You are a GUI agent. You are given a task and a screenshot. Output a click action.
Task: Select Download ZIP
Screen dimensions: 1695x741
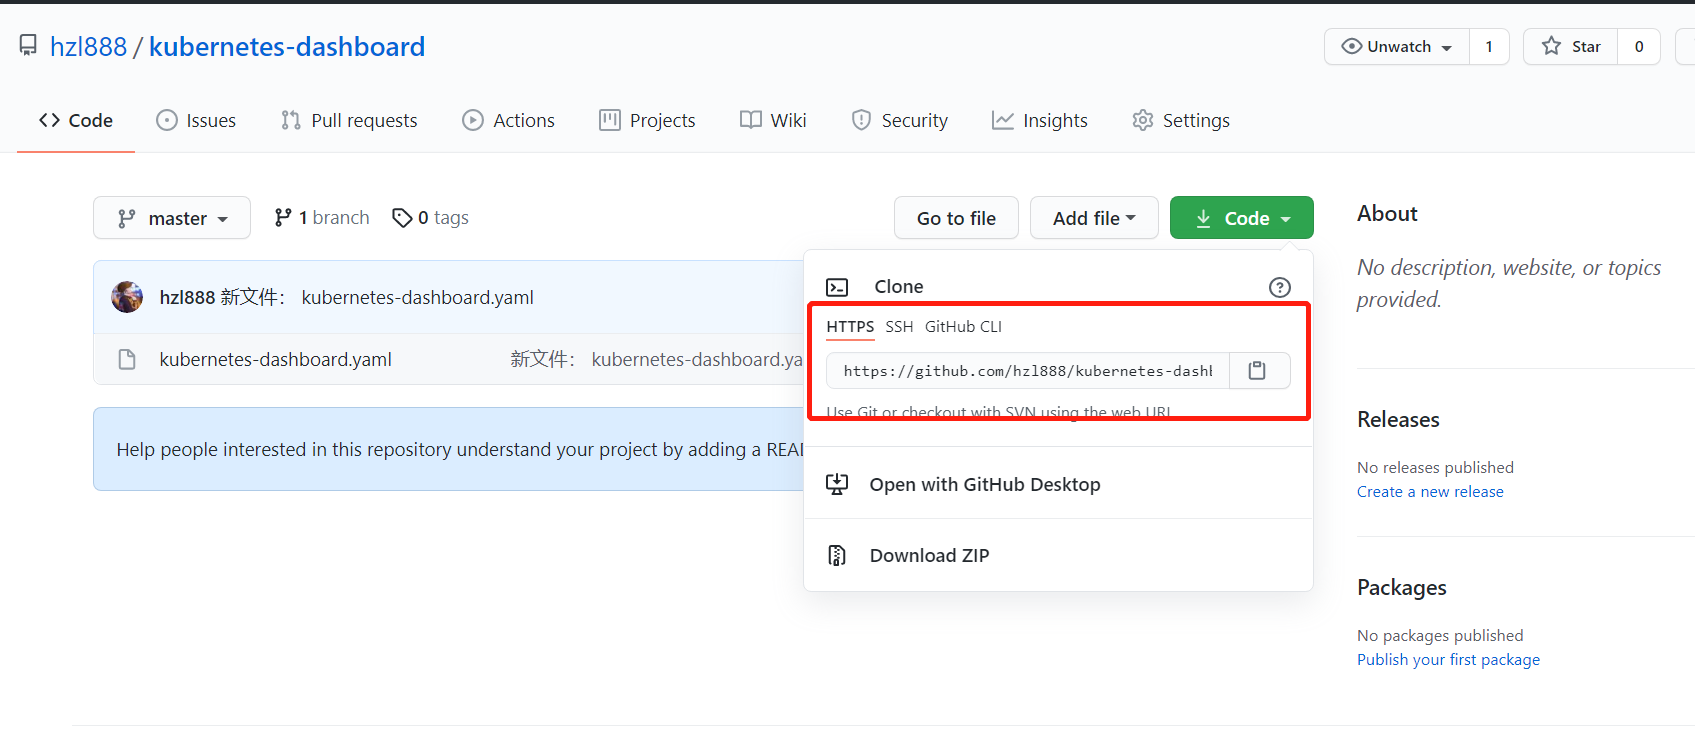pyautogui.click(x=929, y=555)
